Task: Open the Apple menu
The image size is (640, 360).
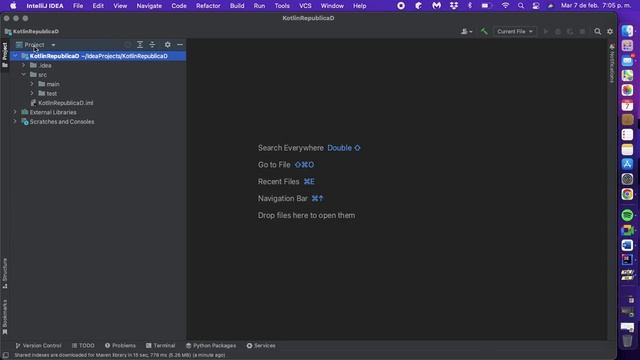Action: point(13,6)
